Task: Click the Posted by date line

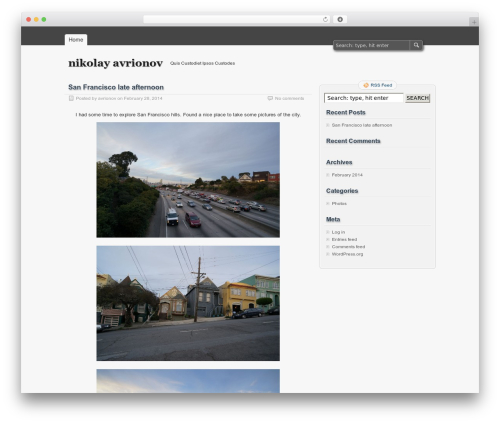Action: point(119,98)
